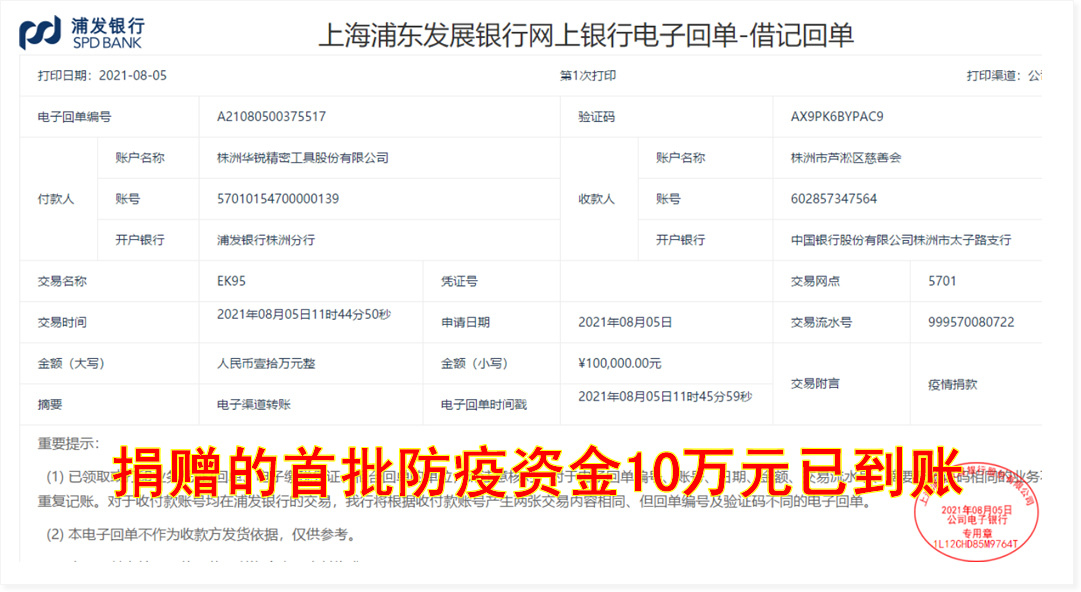Click the 收款人 label
This screenshot has height=592, width=1081.
(x=596, y=199)
